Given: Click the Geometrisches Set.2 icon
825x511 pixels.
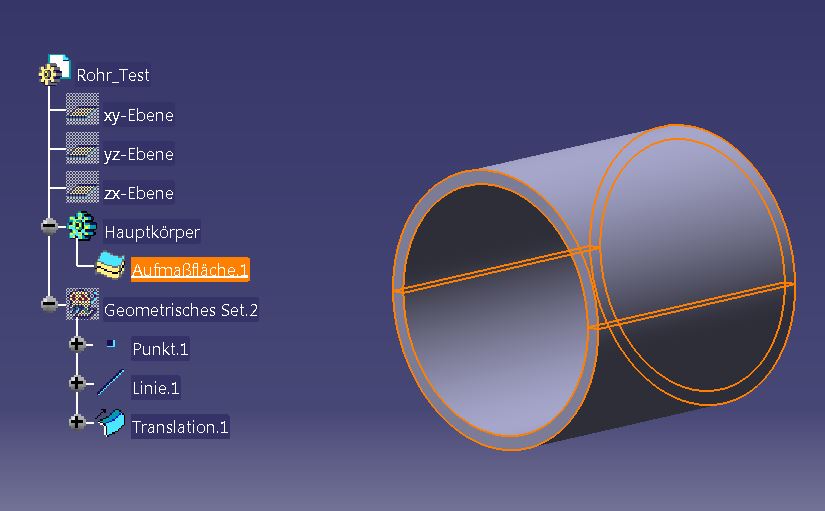Looking at the screenshot, I should coord(82,304).
